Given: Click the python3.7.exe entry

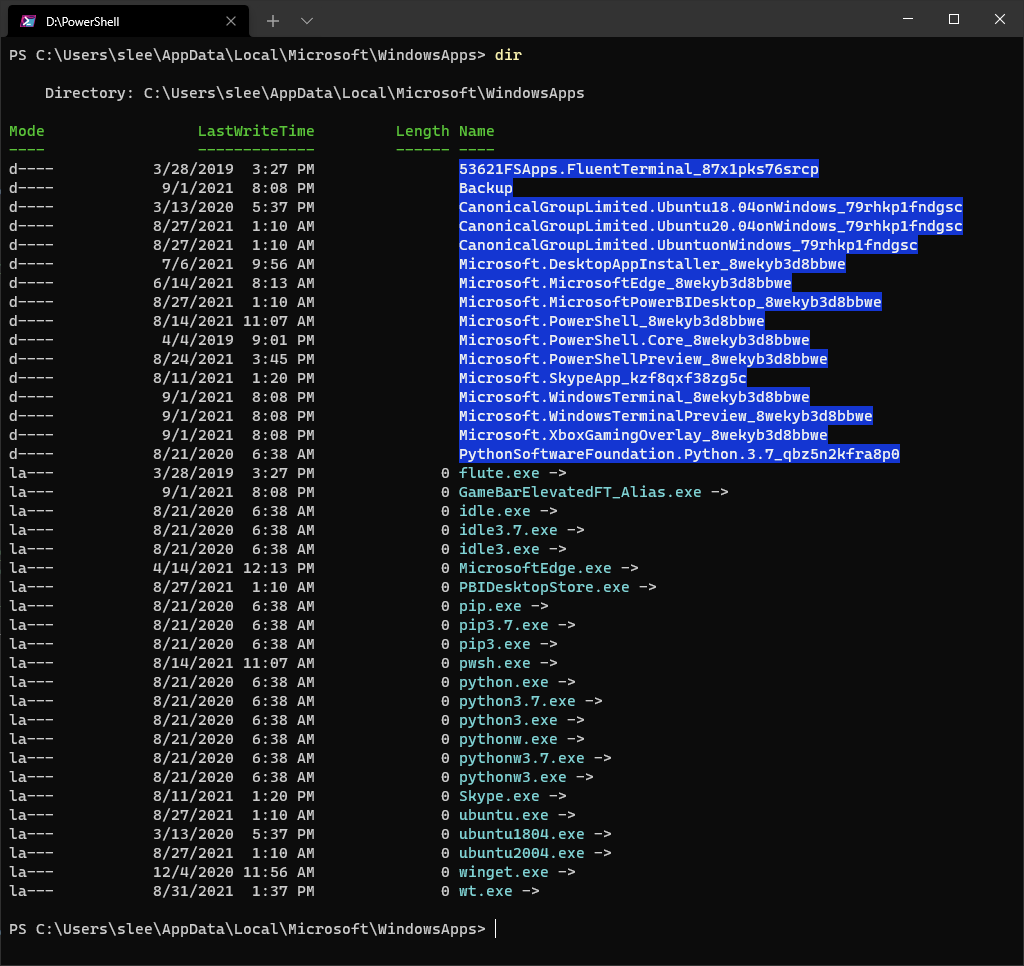Looking at the screenshot, I should pos(517,701).
